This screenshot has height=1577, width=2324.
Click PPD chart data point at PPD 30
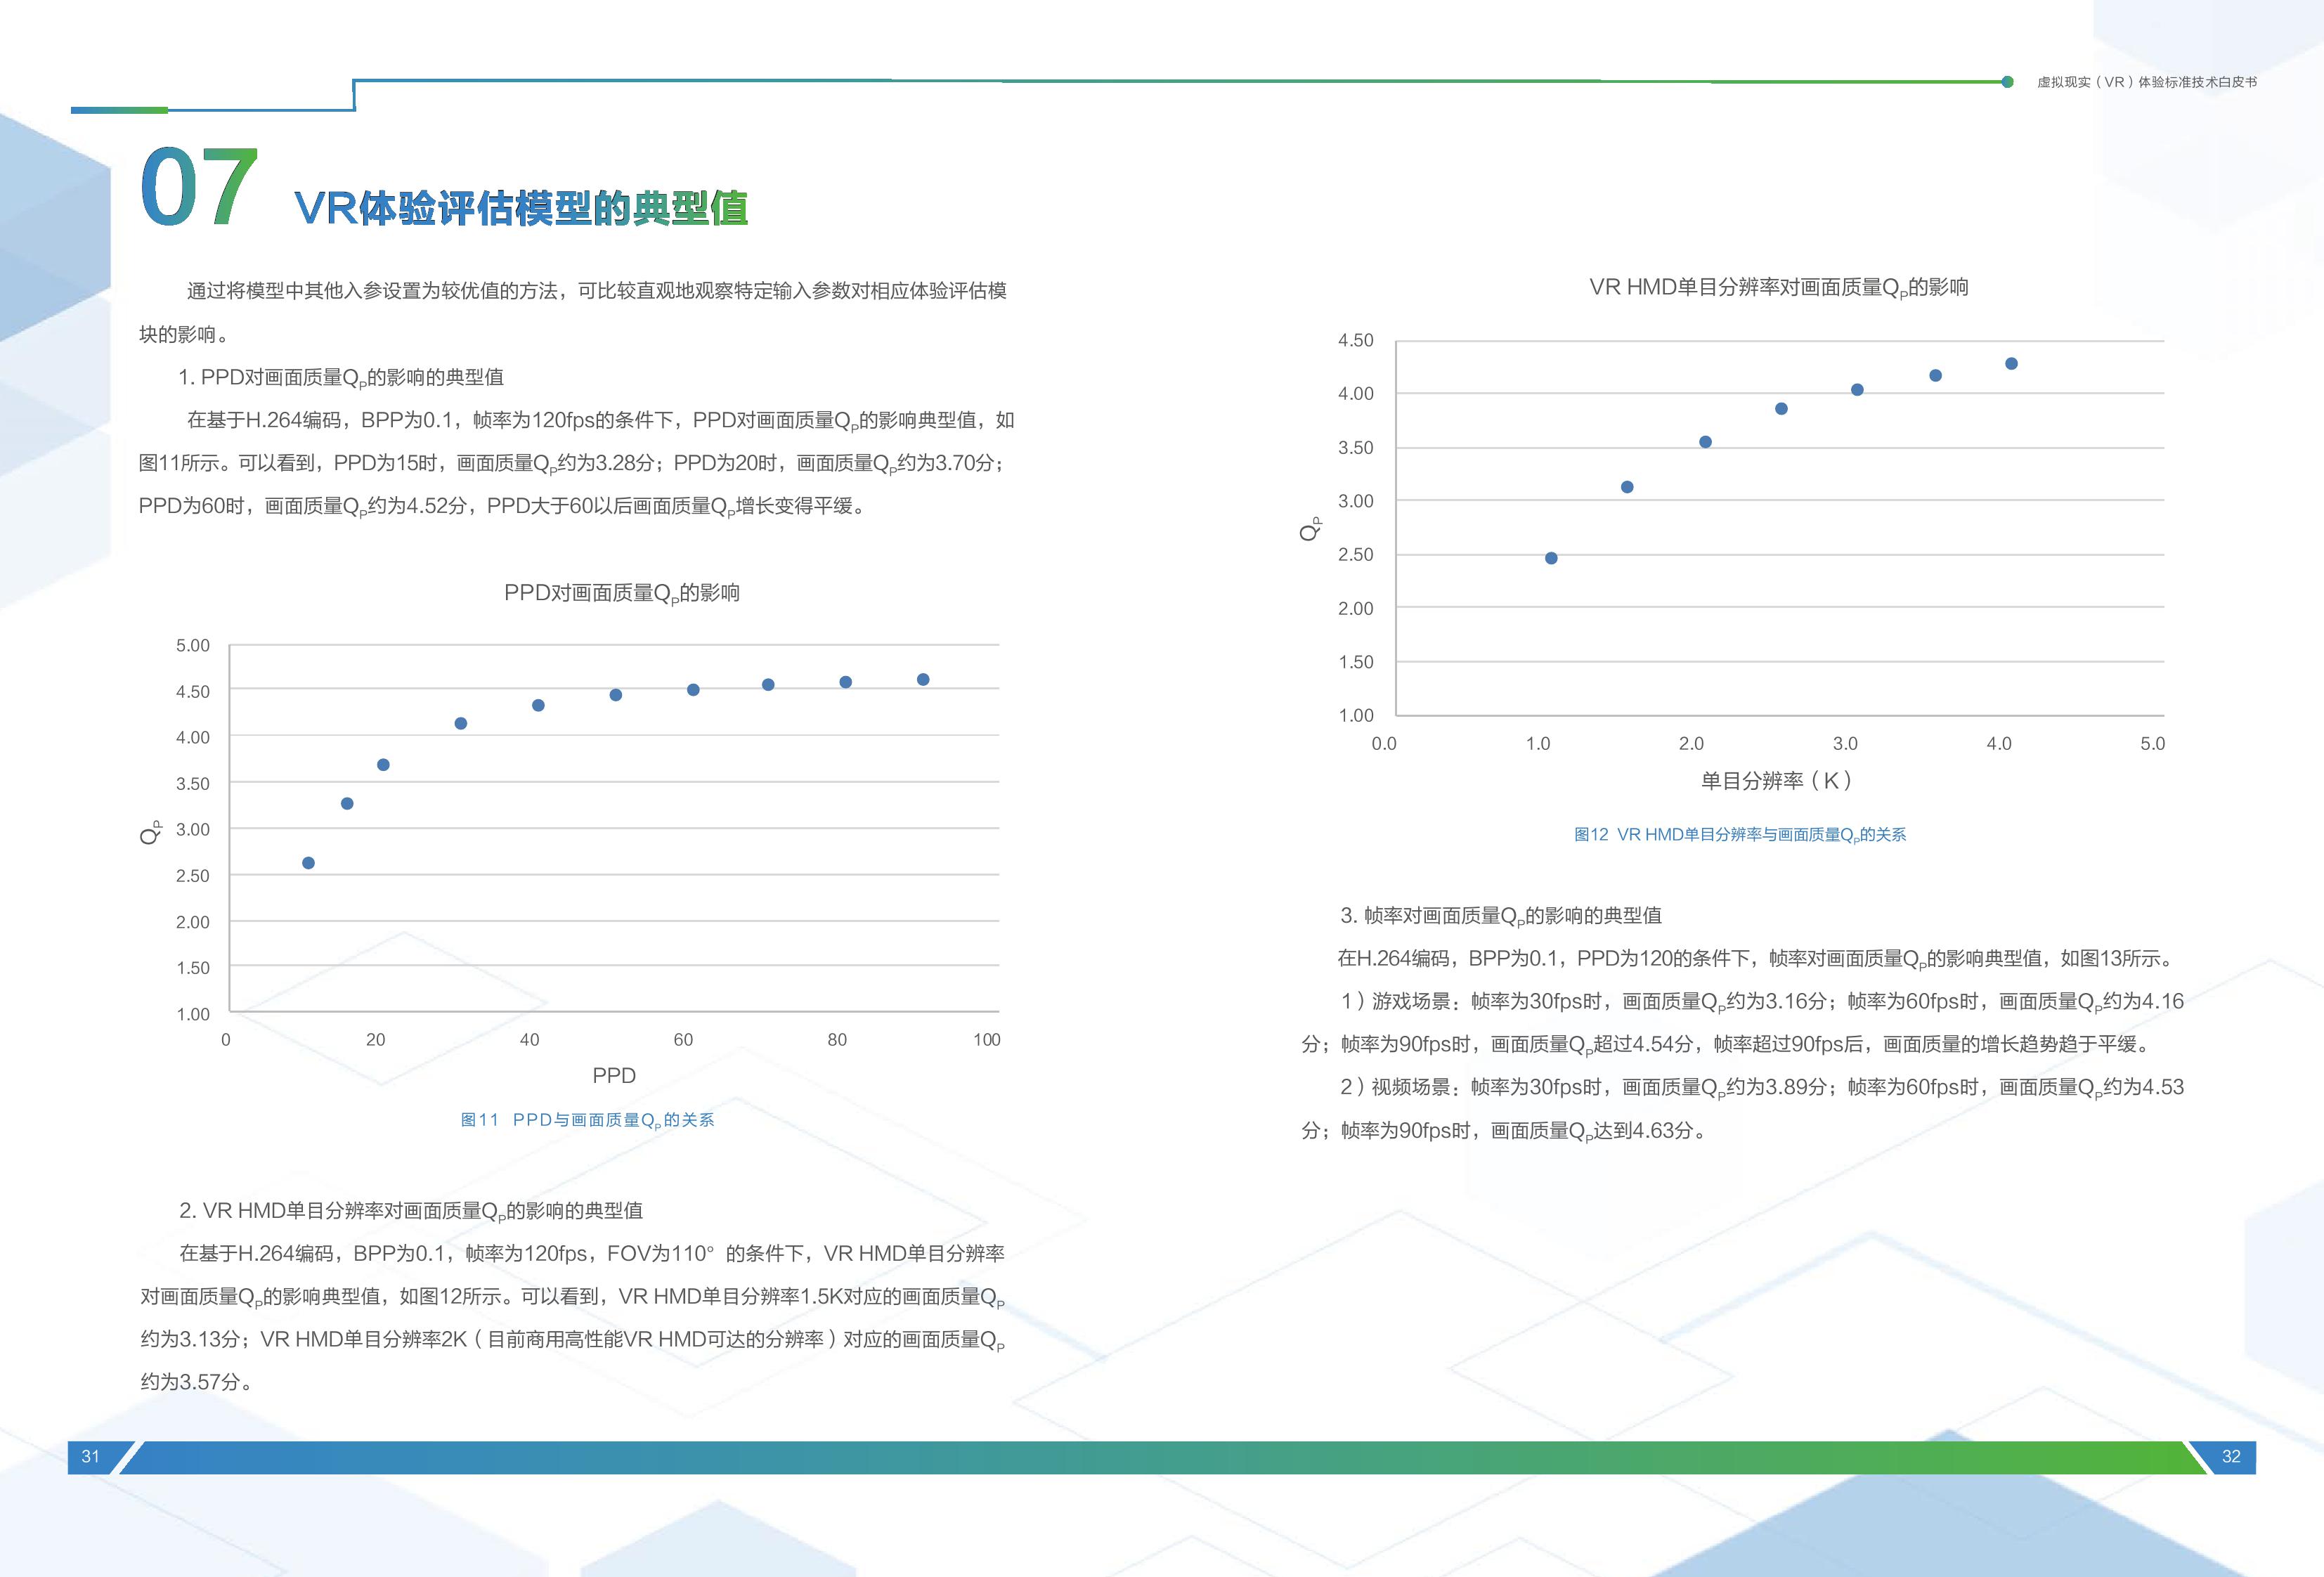pyautogui.click(x=461, y=723)
